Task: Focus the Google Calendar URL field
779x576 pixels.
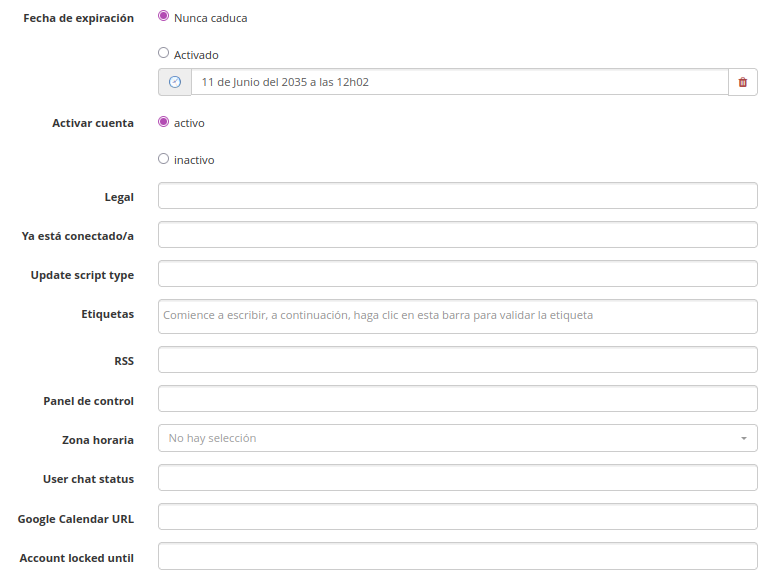Action: click(457, 517)
